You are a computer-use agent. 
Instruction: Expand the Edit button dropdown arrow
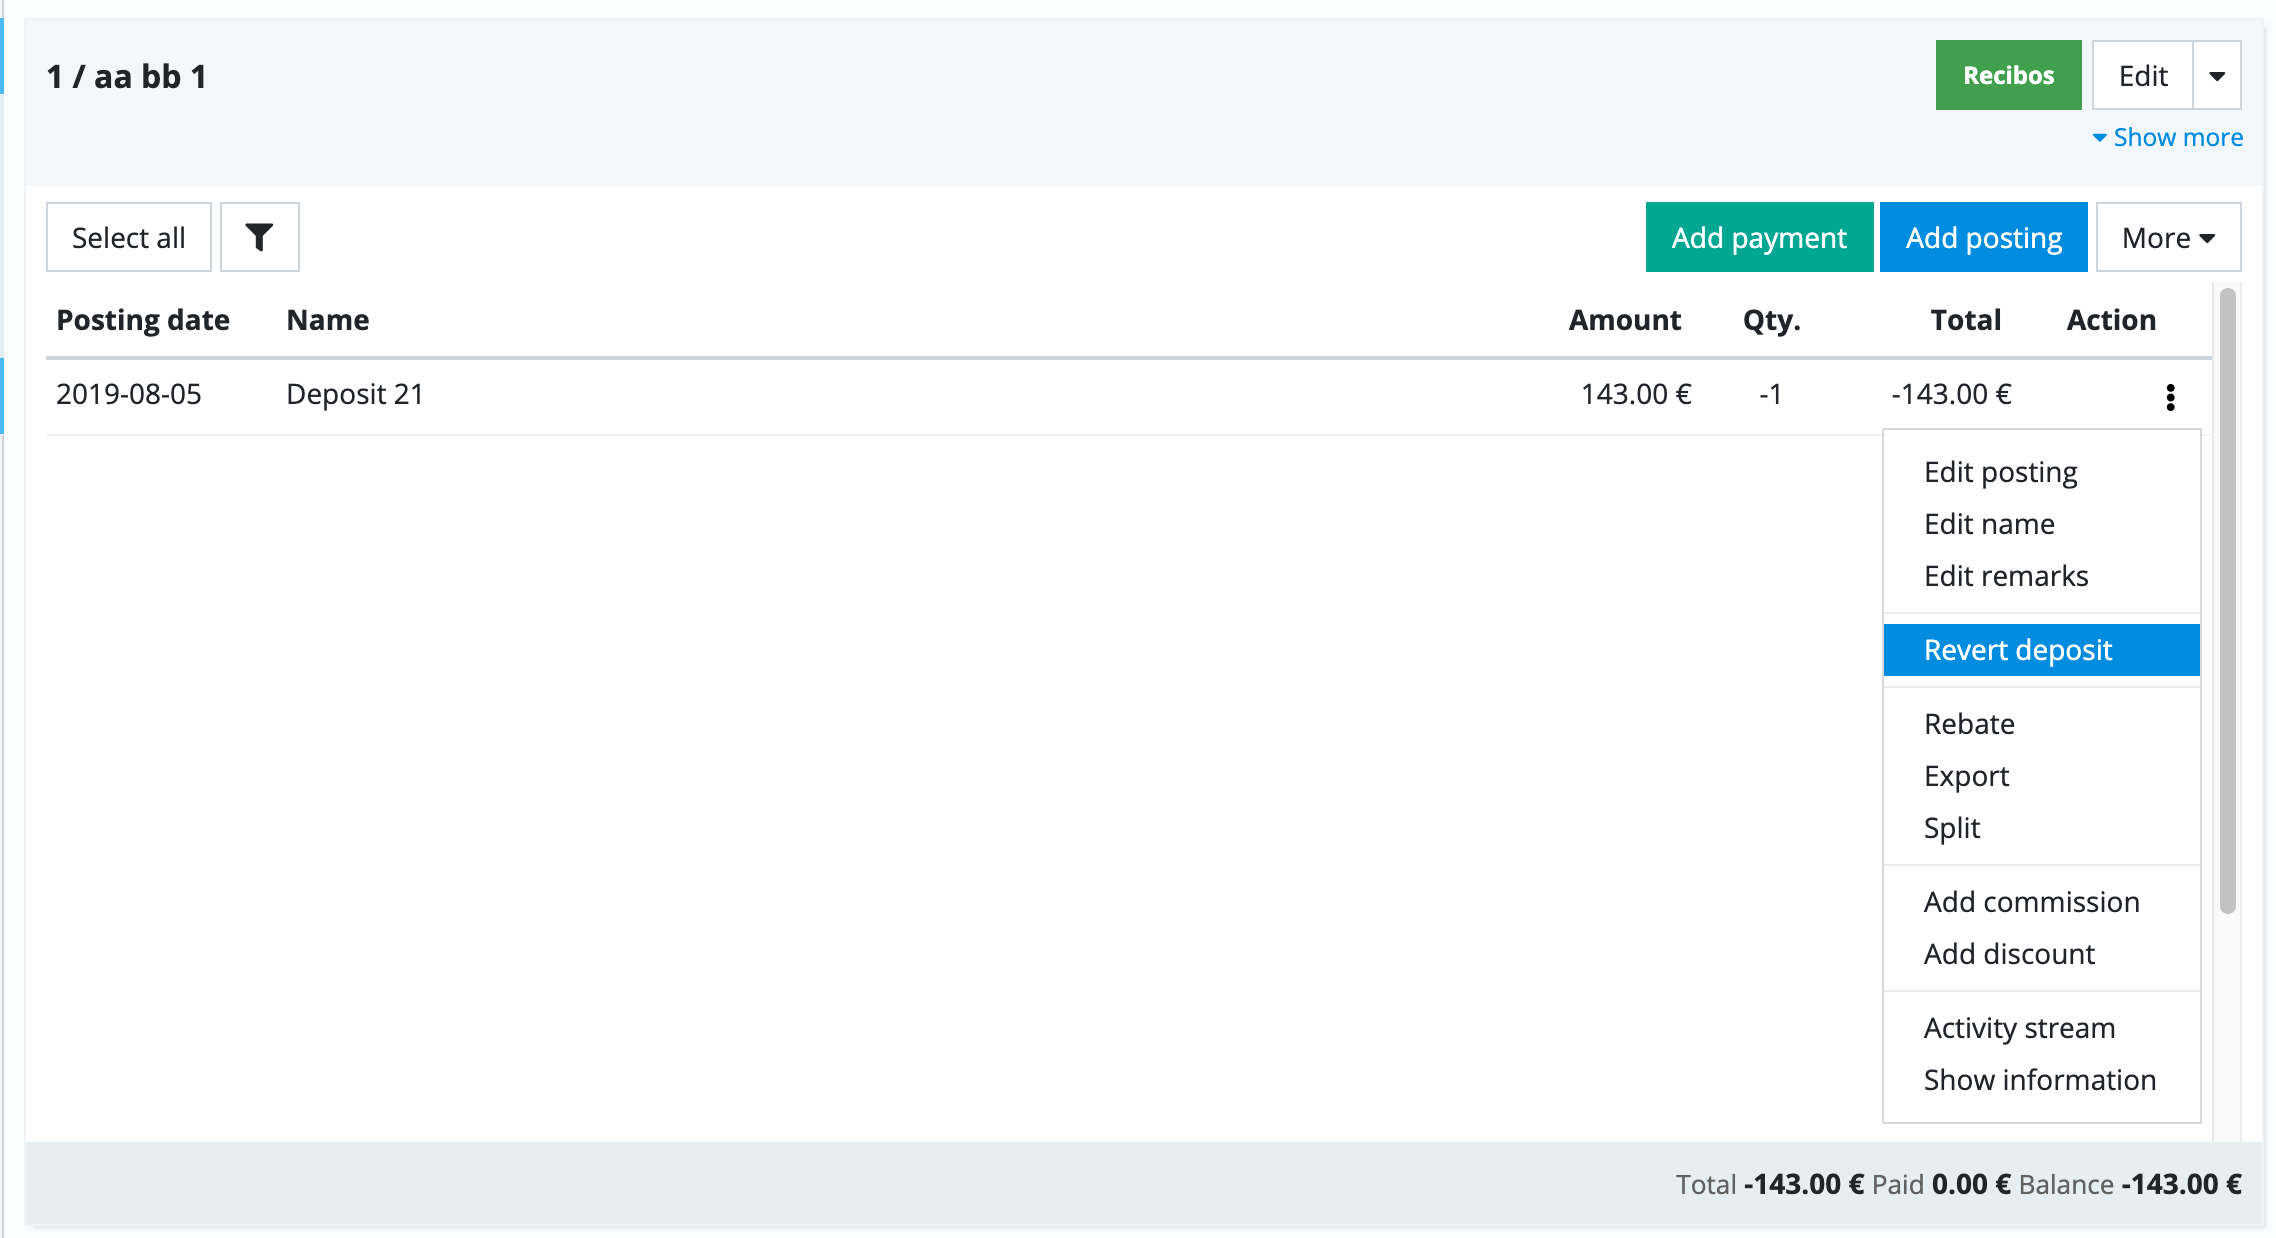[x=2216, y=76]
